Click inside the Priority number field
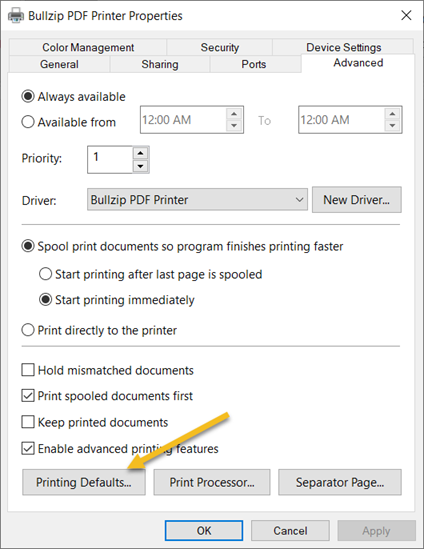424x549 pixels. 110,159
